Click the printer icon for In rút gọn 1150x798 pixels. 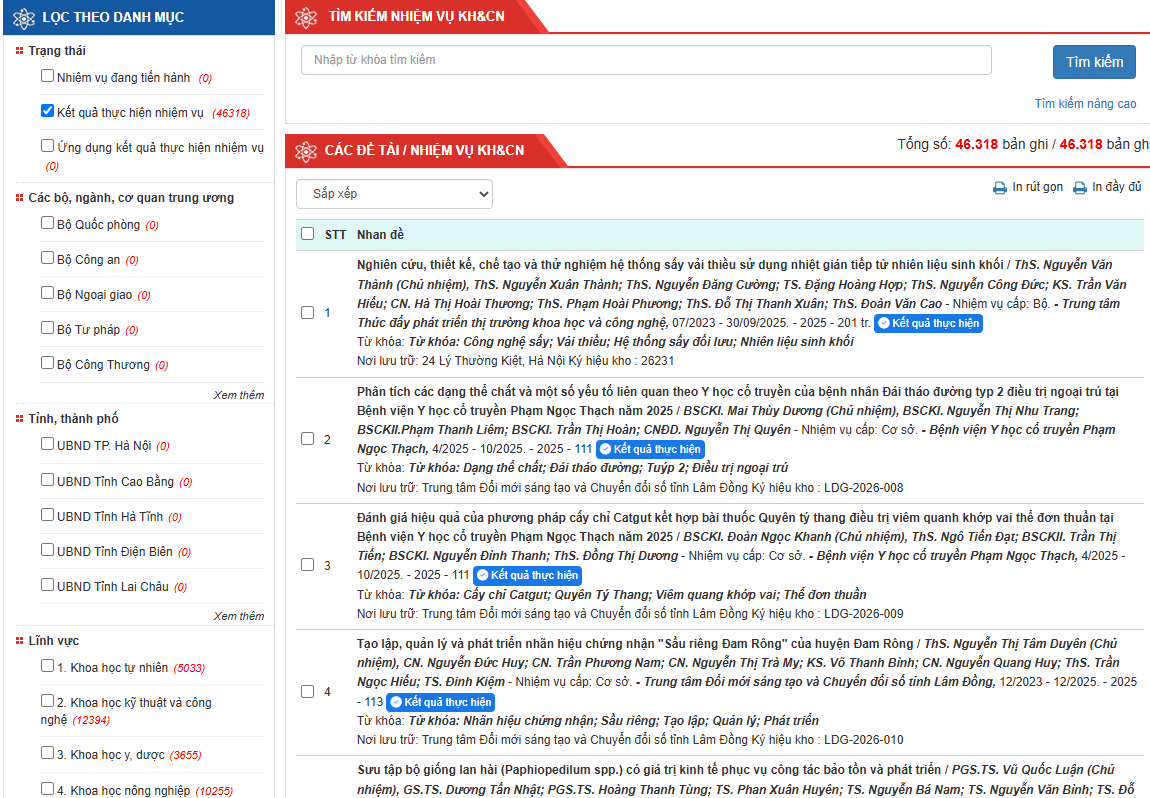[x=1000, y=188]
